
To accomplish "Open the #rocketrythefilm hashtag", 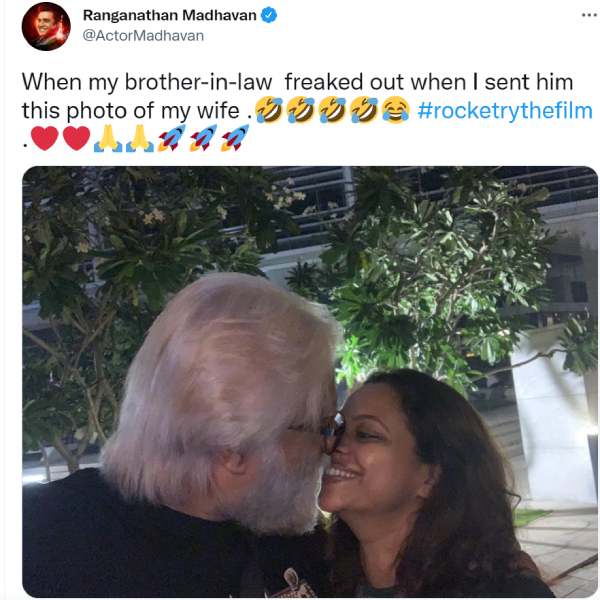I will click(x=504, y=110).
